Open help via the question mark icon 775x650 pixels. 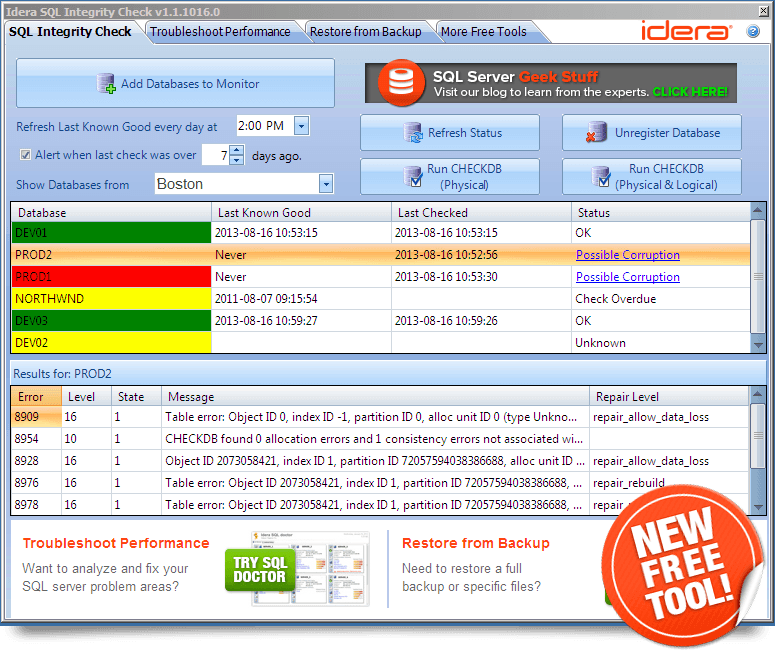tap(753, 31)
